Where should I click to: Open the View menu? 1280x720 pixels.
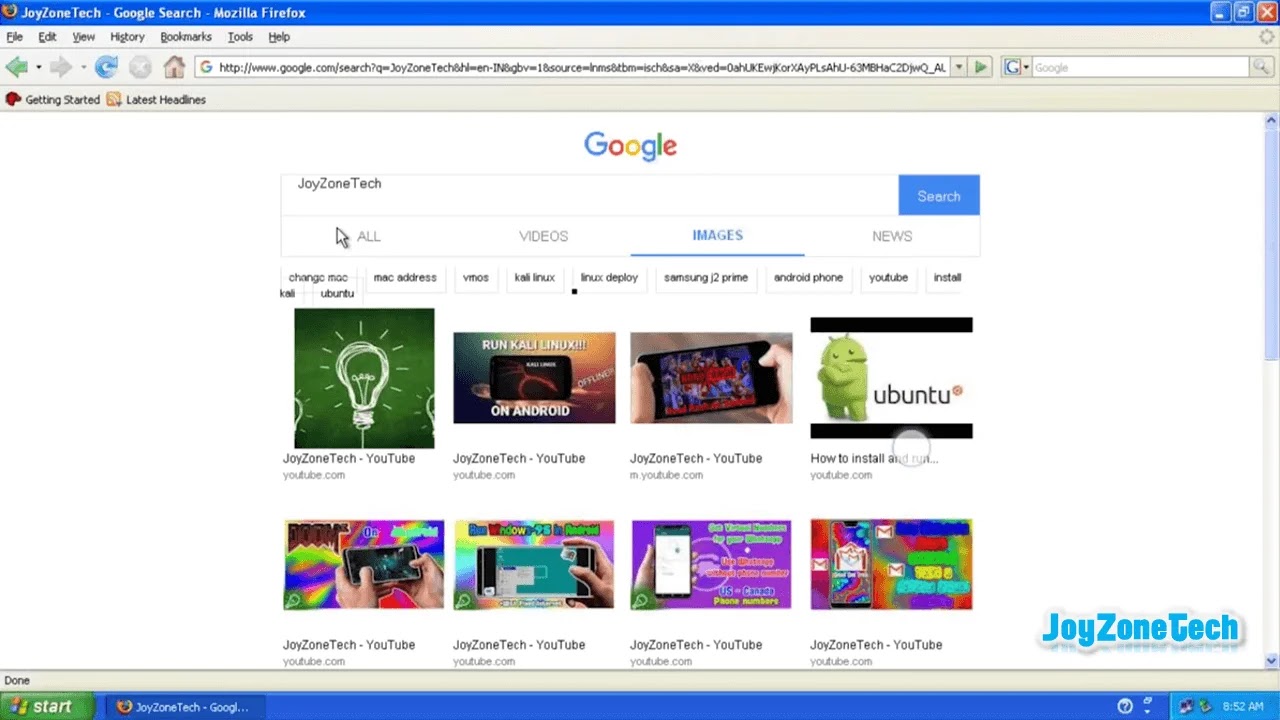pos(83,37)
